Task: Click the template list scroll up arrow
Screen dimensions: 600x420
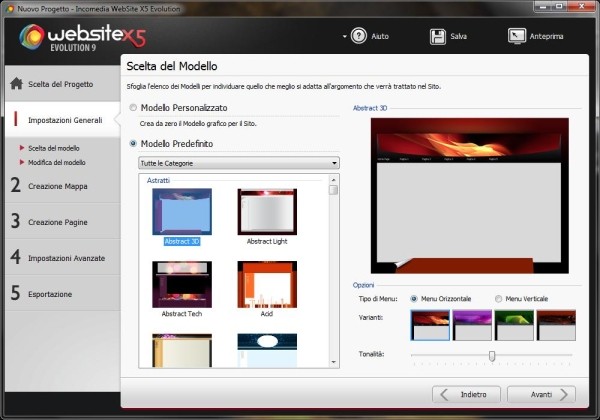Action: tap(334, 180)
